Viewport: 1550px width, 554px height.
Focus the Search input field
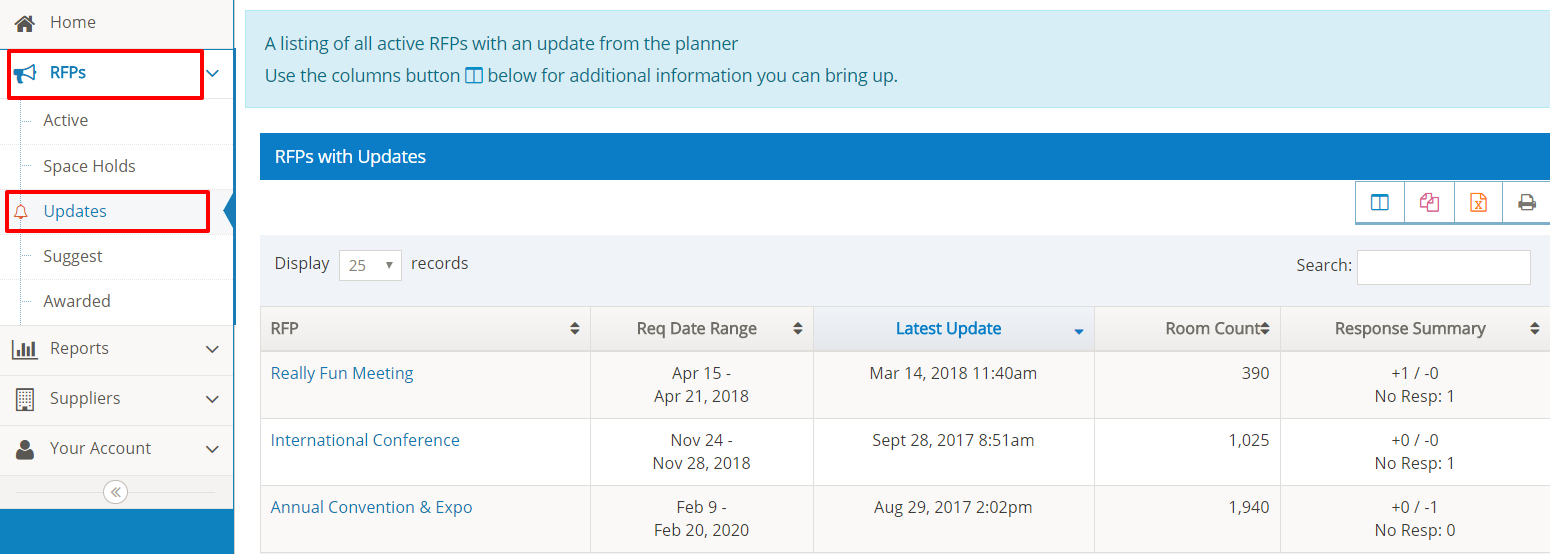click(x=1443, y=267)
